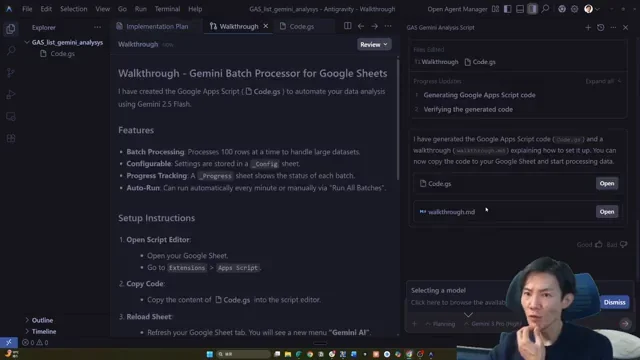Add context with plus icon in chat input
This screenshot has width=640, height=360.
[x=414, y=324]
